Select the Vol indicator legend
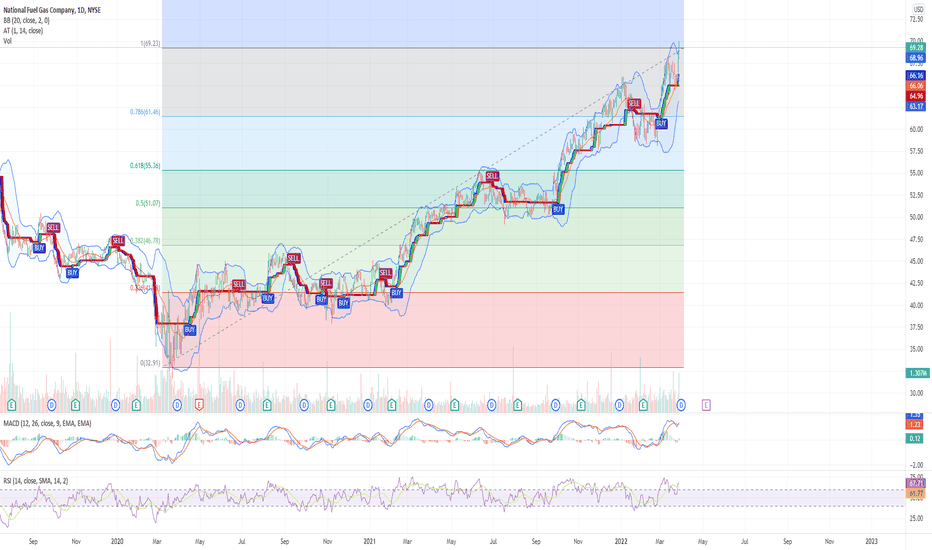Image resolution: width=932 pixels, height=550 pixels. [x=7, y=41]
